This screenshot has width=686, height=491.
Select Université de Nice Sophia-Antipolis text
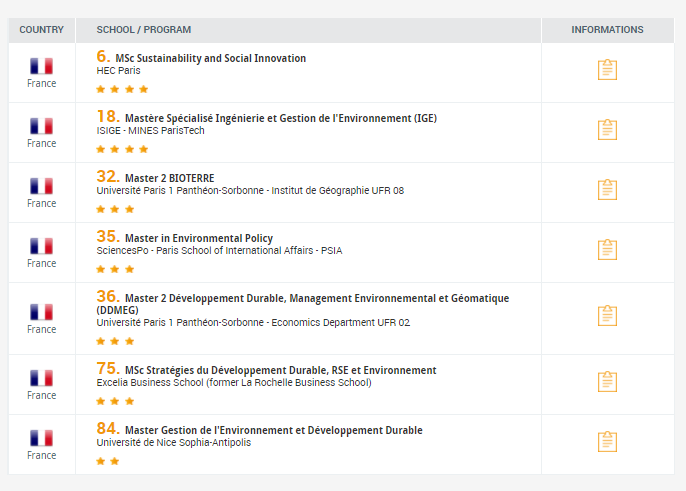pos(174,442)
